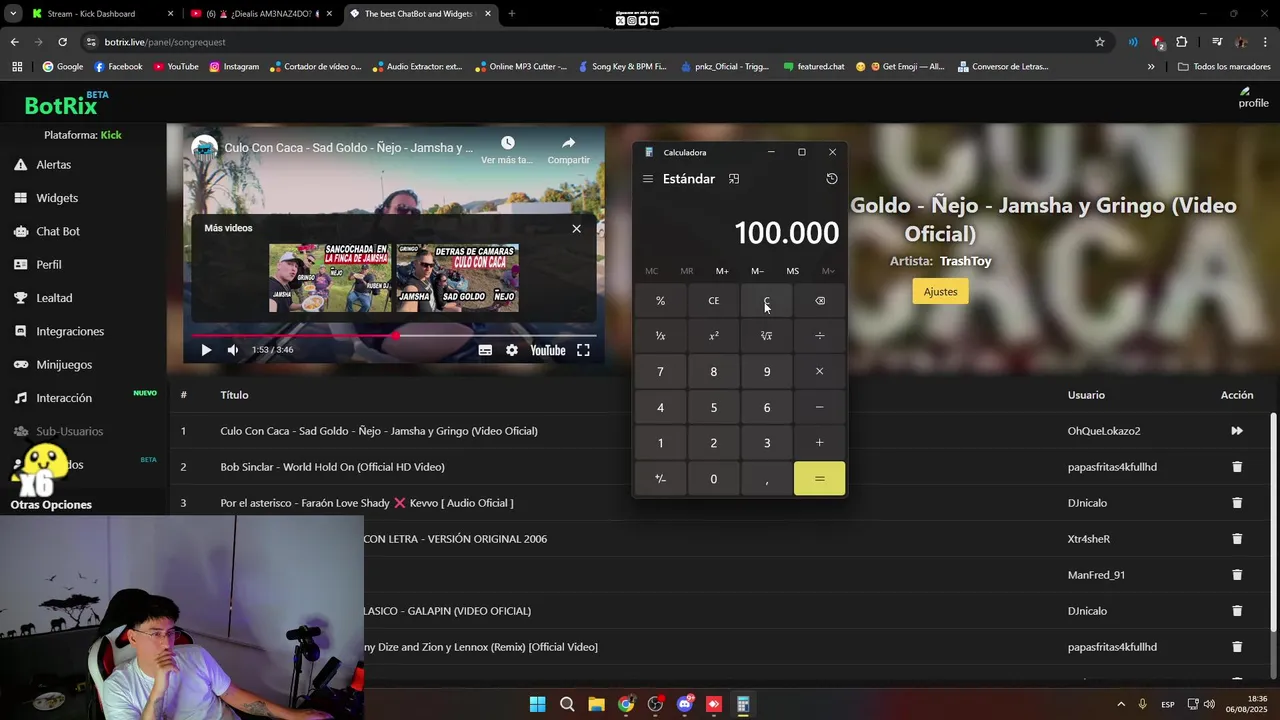The width and height of the screenshot is (1280, 720).
Task: Toggle calculator keep on top
Action: (x=734, y=179)
